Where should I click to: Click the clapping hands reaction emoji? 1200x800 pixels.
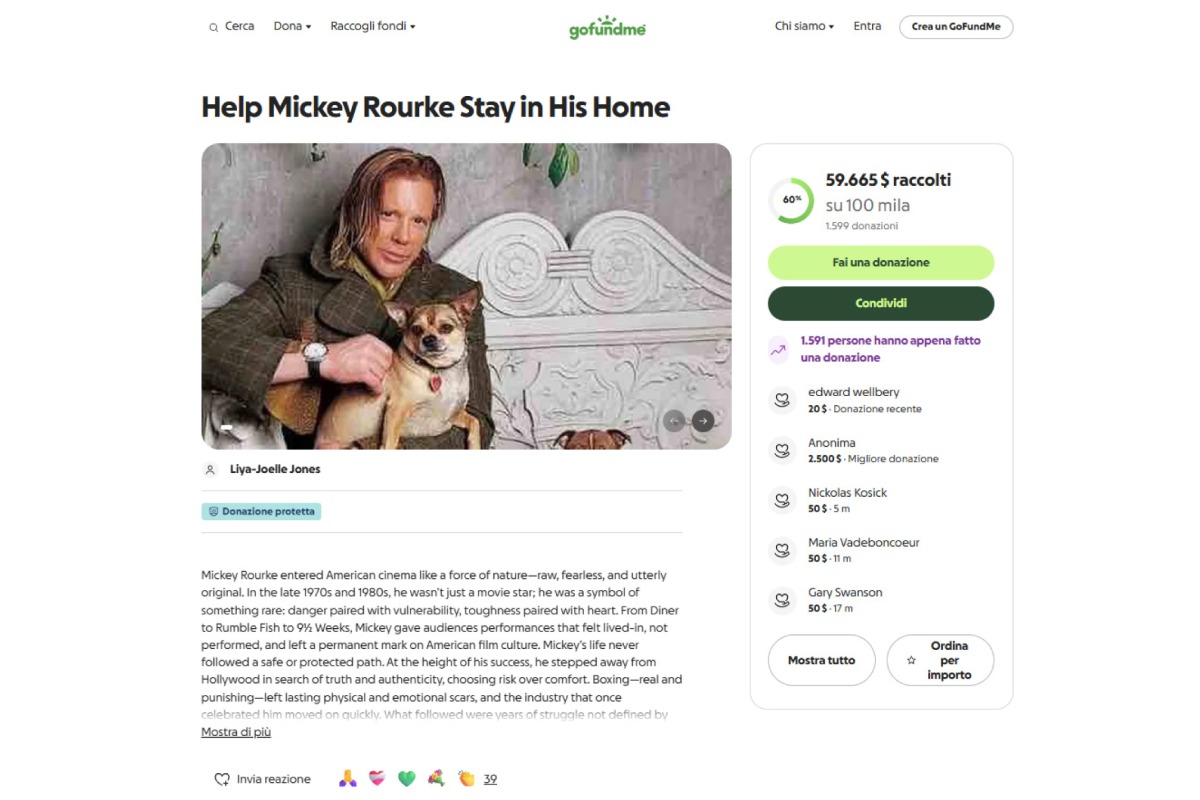point(465,778)
